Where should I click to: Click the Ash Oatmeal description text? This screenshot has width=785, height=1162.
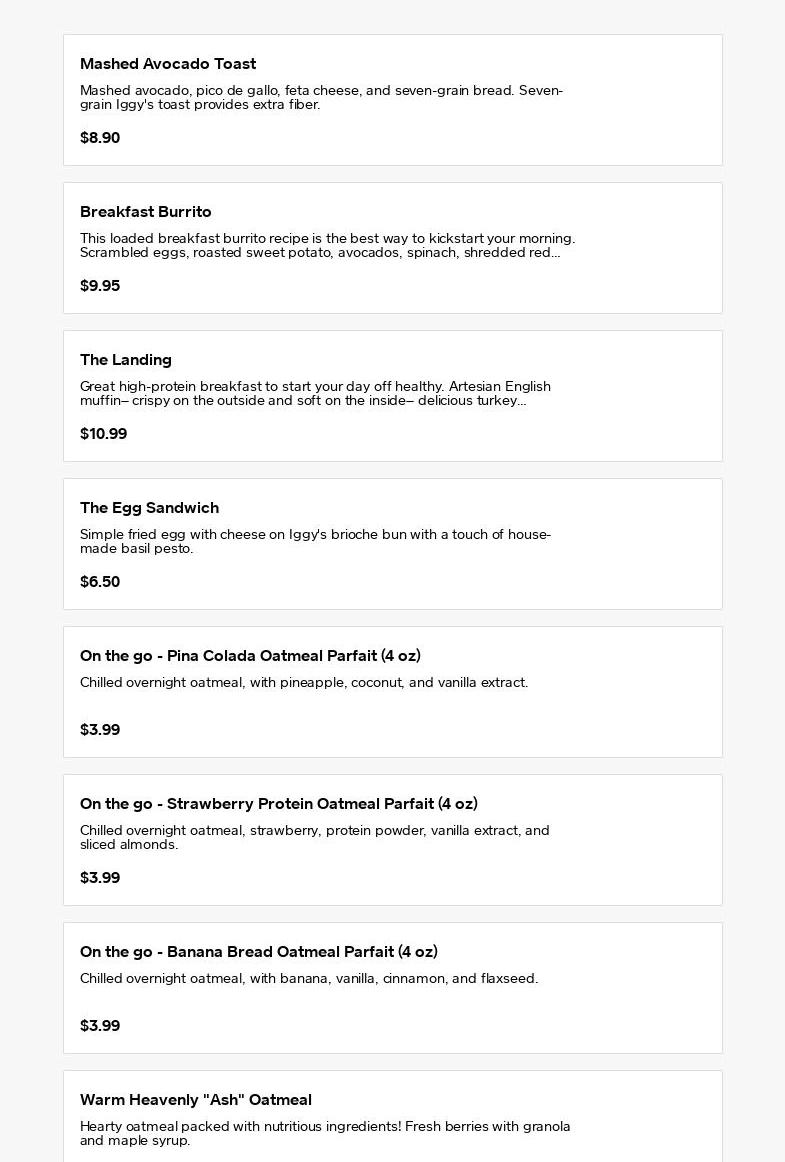(x=325, y=1133)
